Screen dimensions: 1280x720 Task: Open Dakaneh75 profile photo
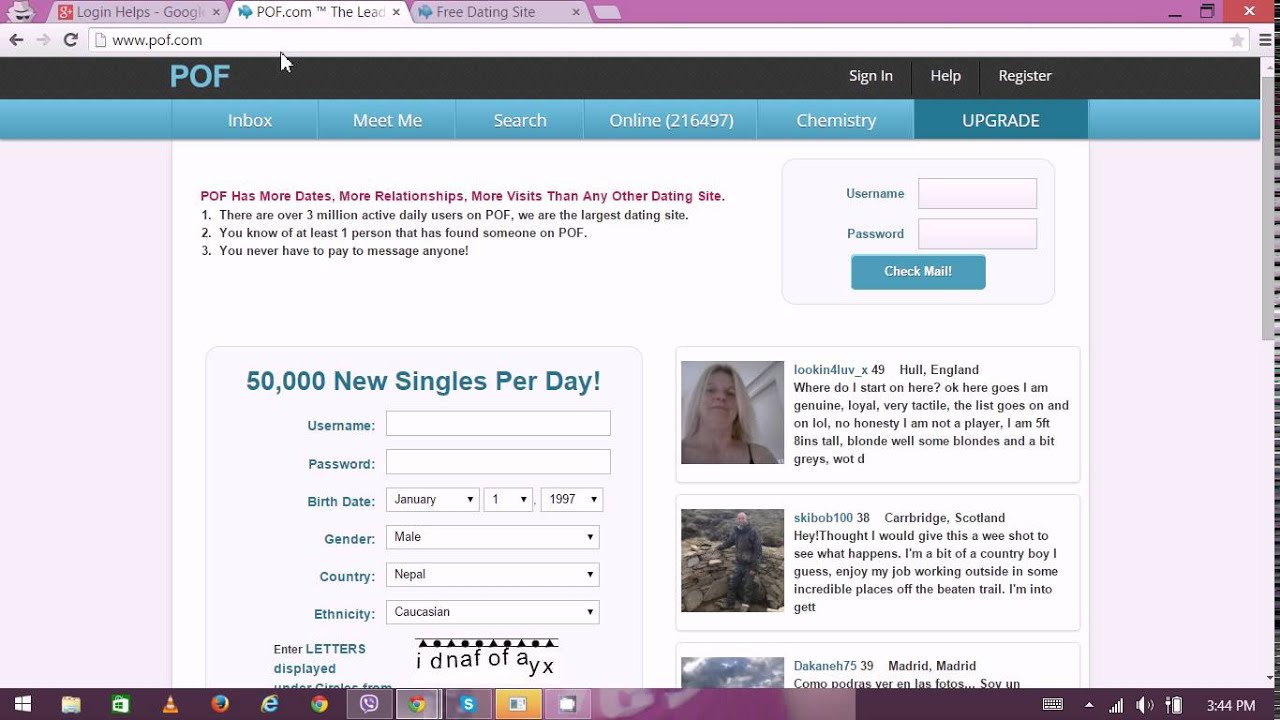coord(732,672)
